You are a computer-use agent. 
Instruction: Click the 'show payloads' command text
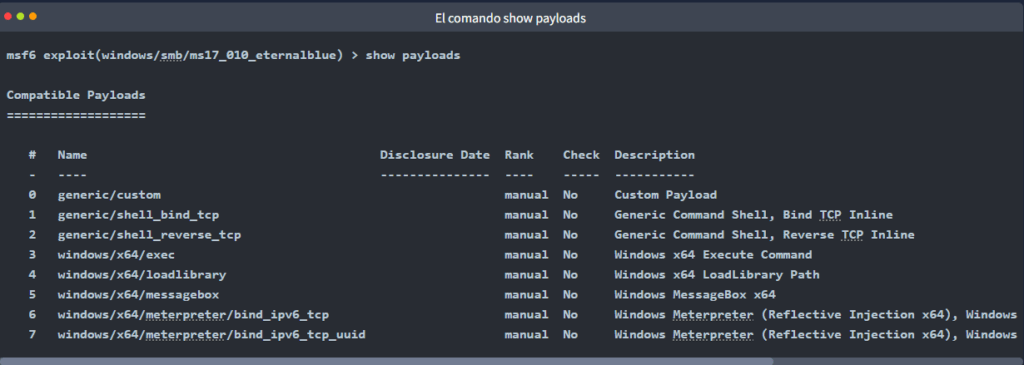point(413,56)
